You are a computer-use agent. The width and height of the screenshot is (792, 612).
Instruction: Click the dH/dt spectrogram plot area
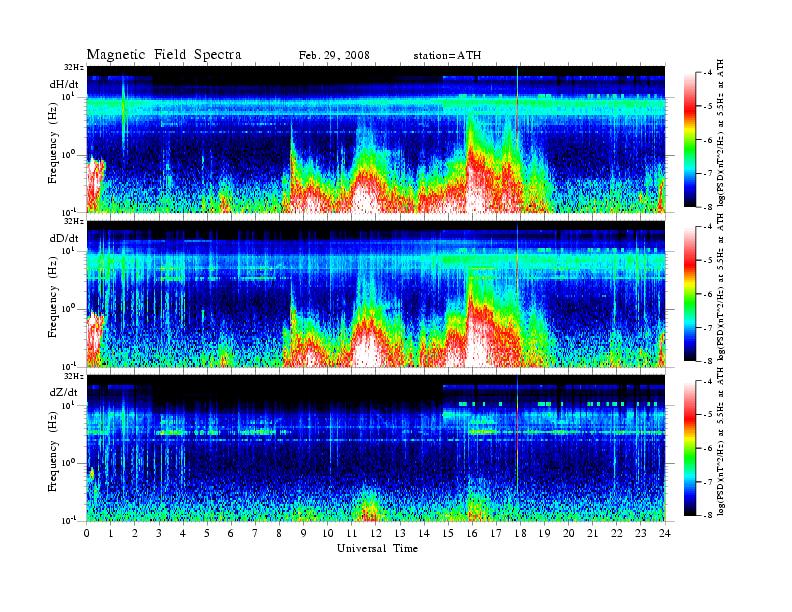click(376, 139)
